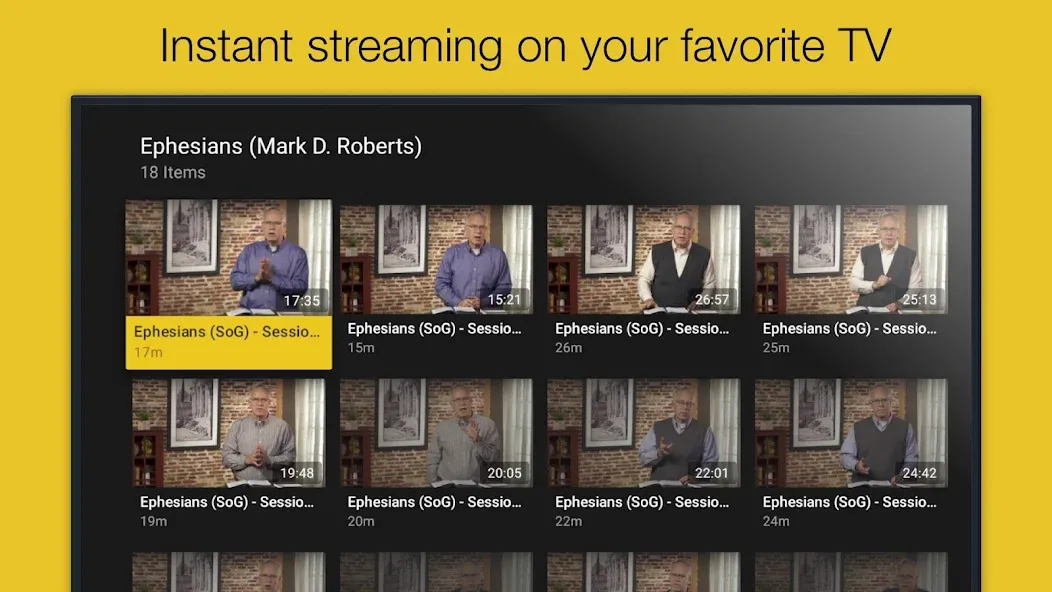
Task: Open the video thumbnail with duration 15:21
Action: 436,259
